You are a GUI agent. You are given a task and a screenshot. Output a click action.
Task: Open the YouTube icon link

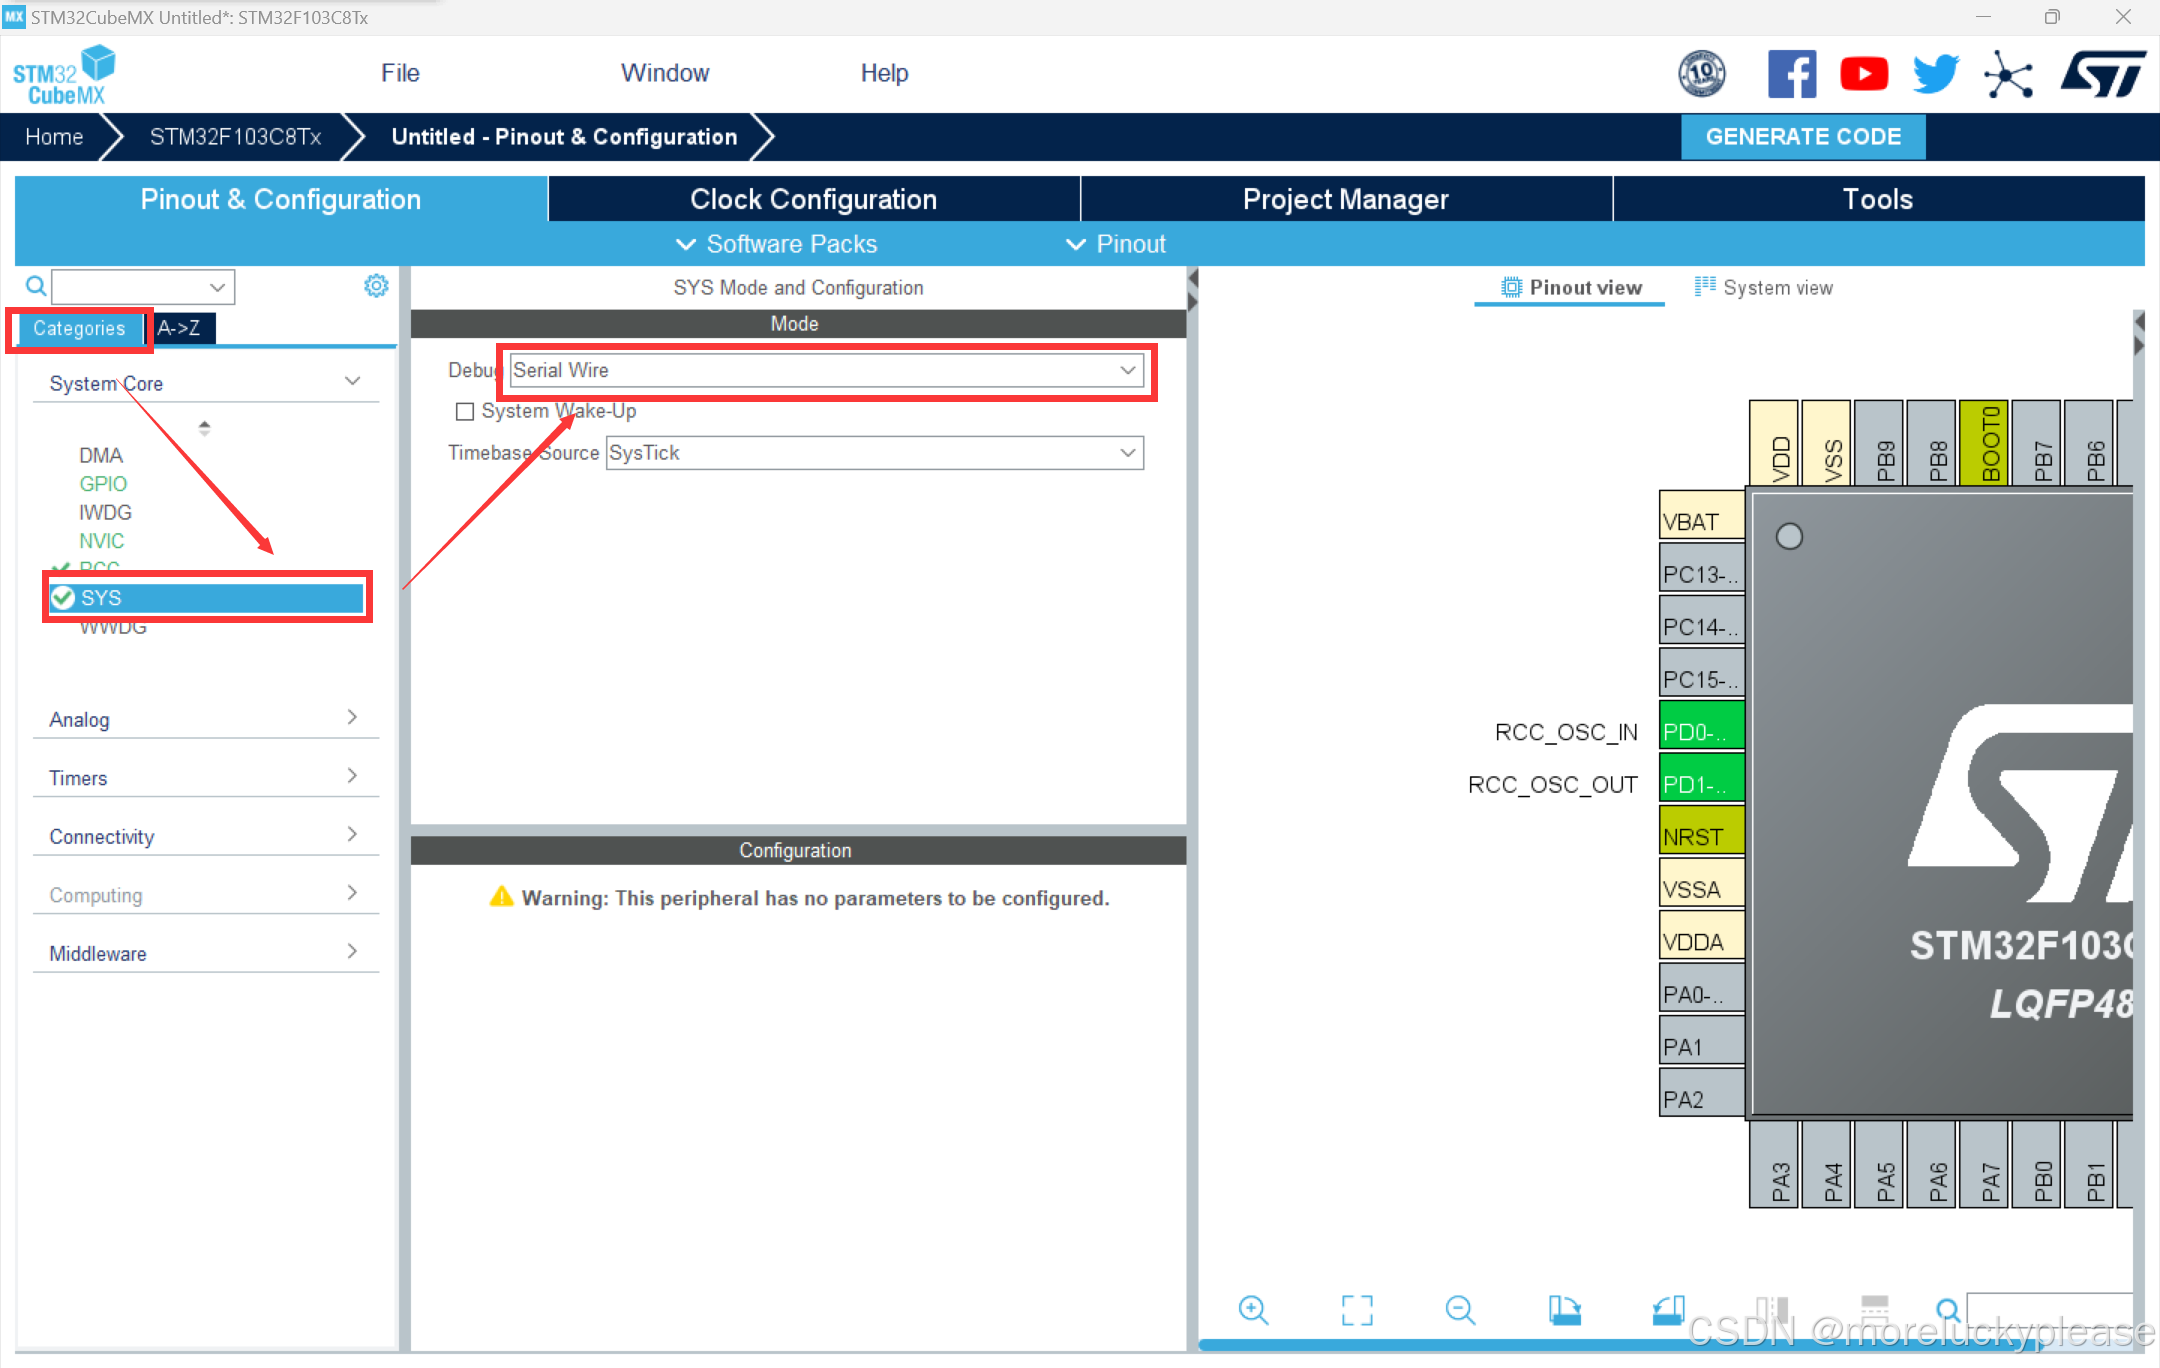[1863, 74]
